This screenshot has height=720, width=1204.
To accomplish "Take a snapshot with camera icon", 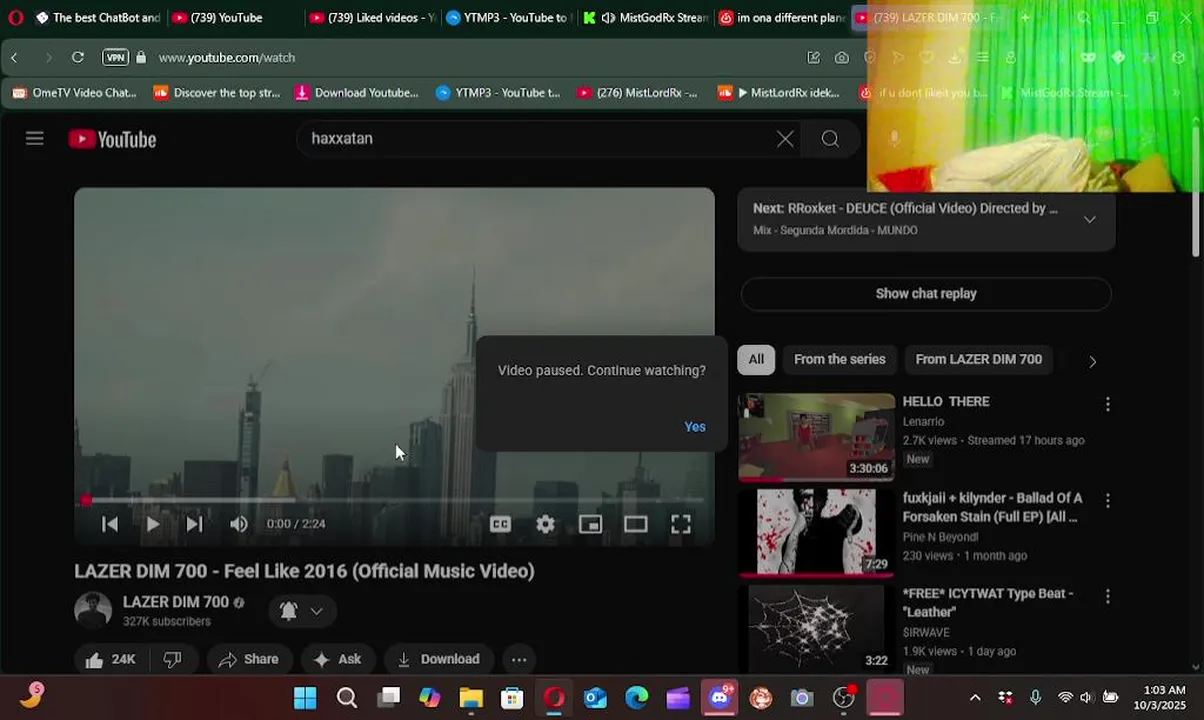I will coord(842,58).
